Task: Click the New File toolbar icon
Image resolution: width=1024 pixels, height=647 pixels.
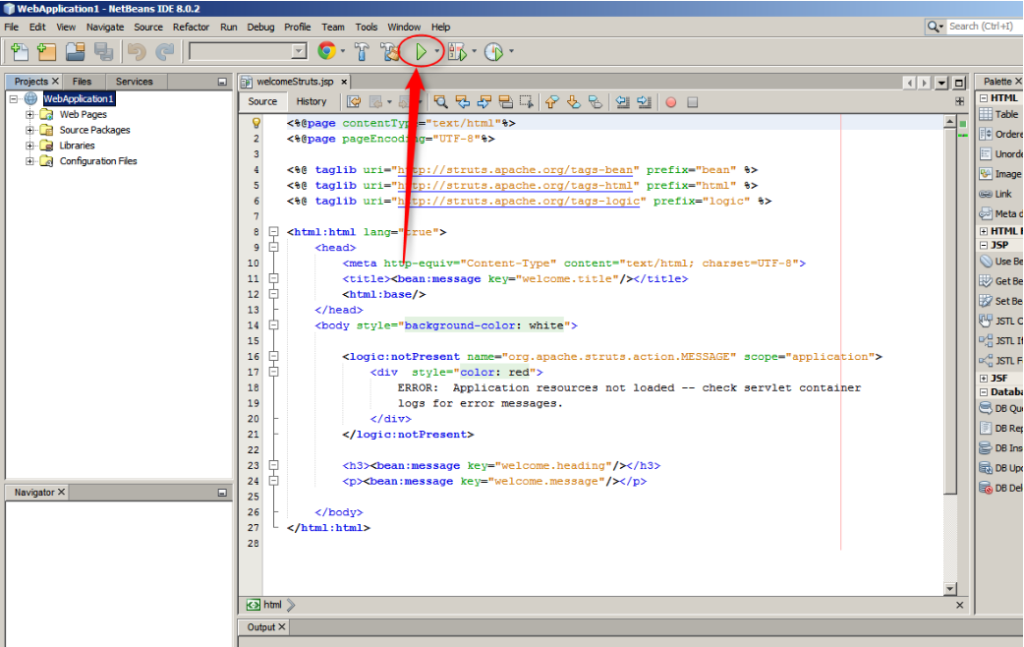Action: point(20,51)
